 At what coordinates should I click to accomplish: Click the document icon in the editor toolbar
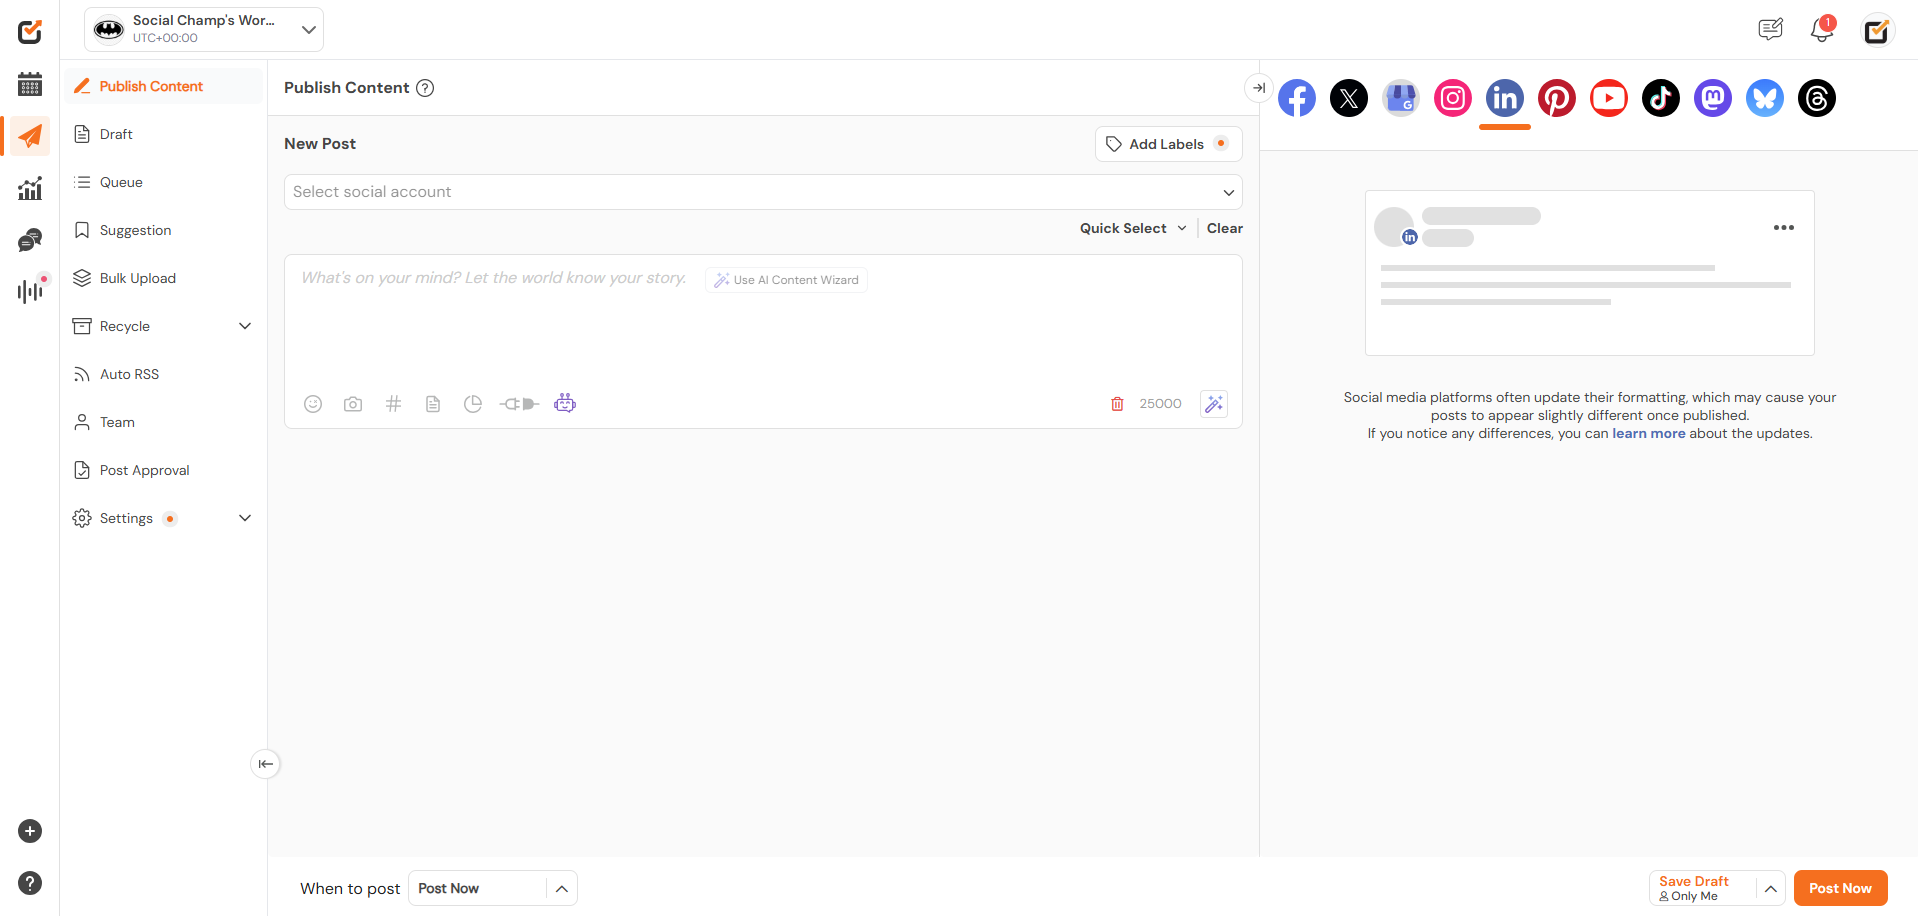(433, 404)
